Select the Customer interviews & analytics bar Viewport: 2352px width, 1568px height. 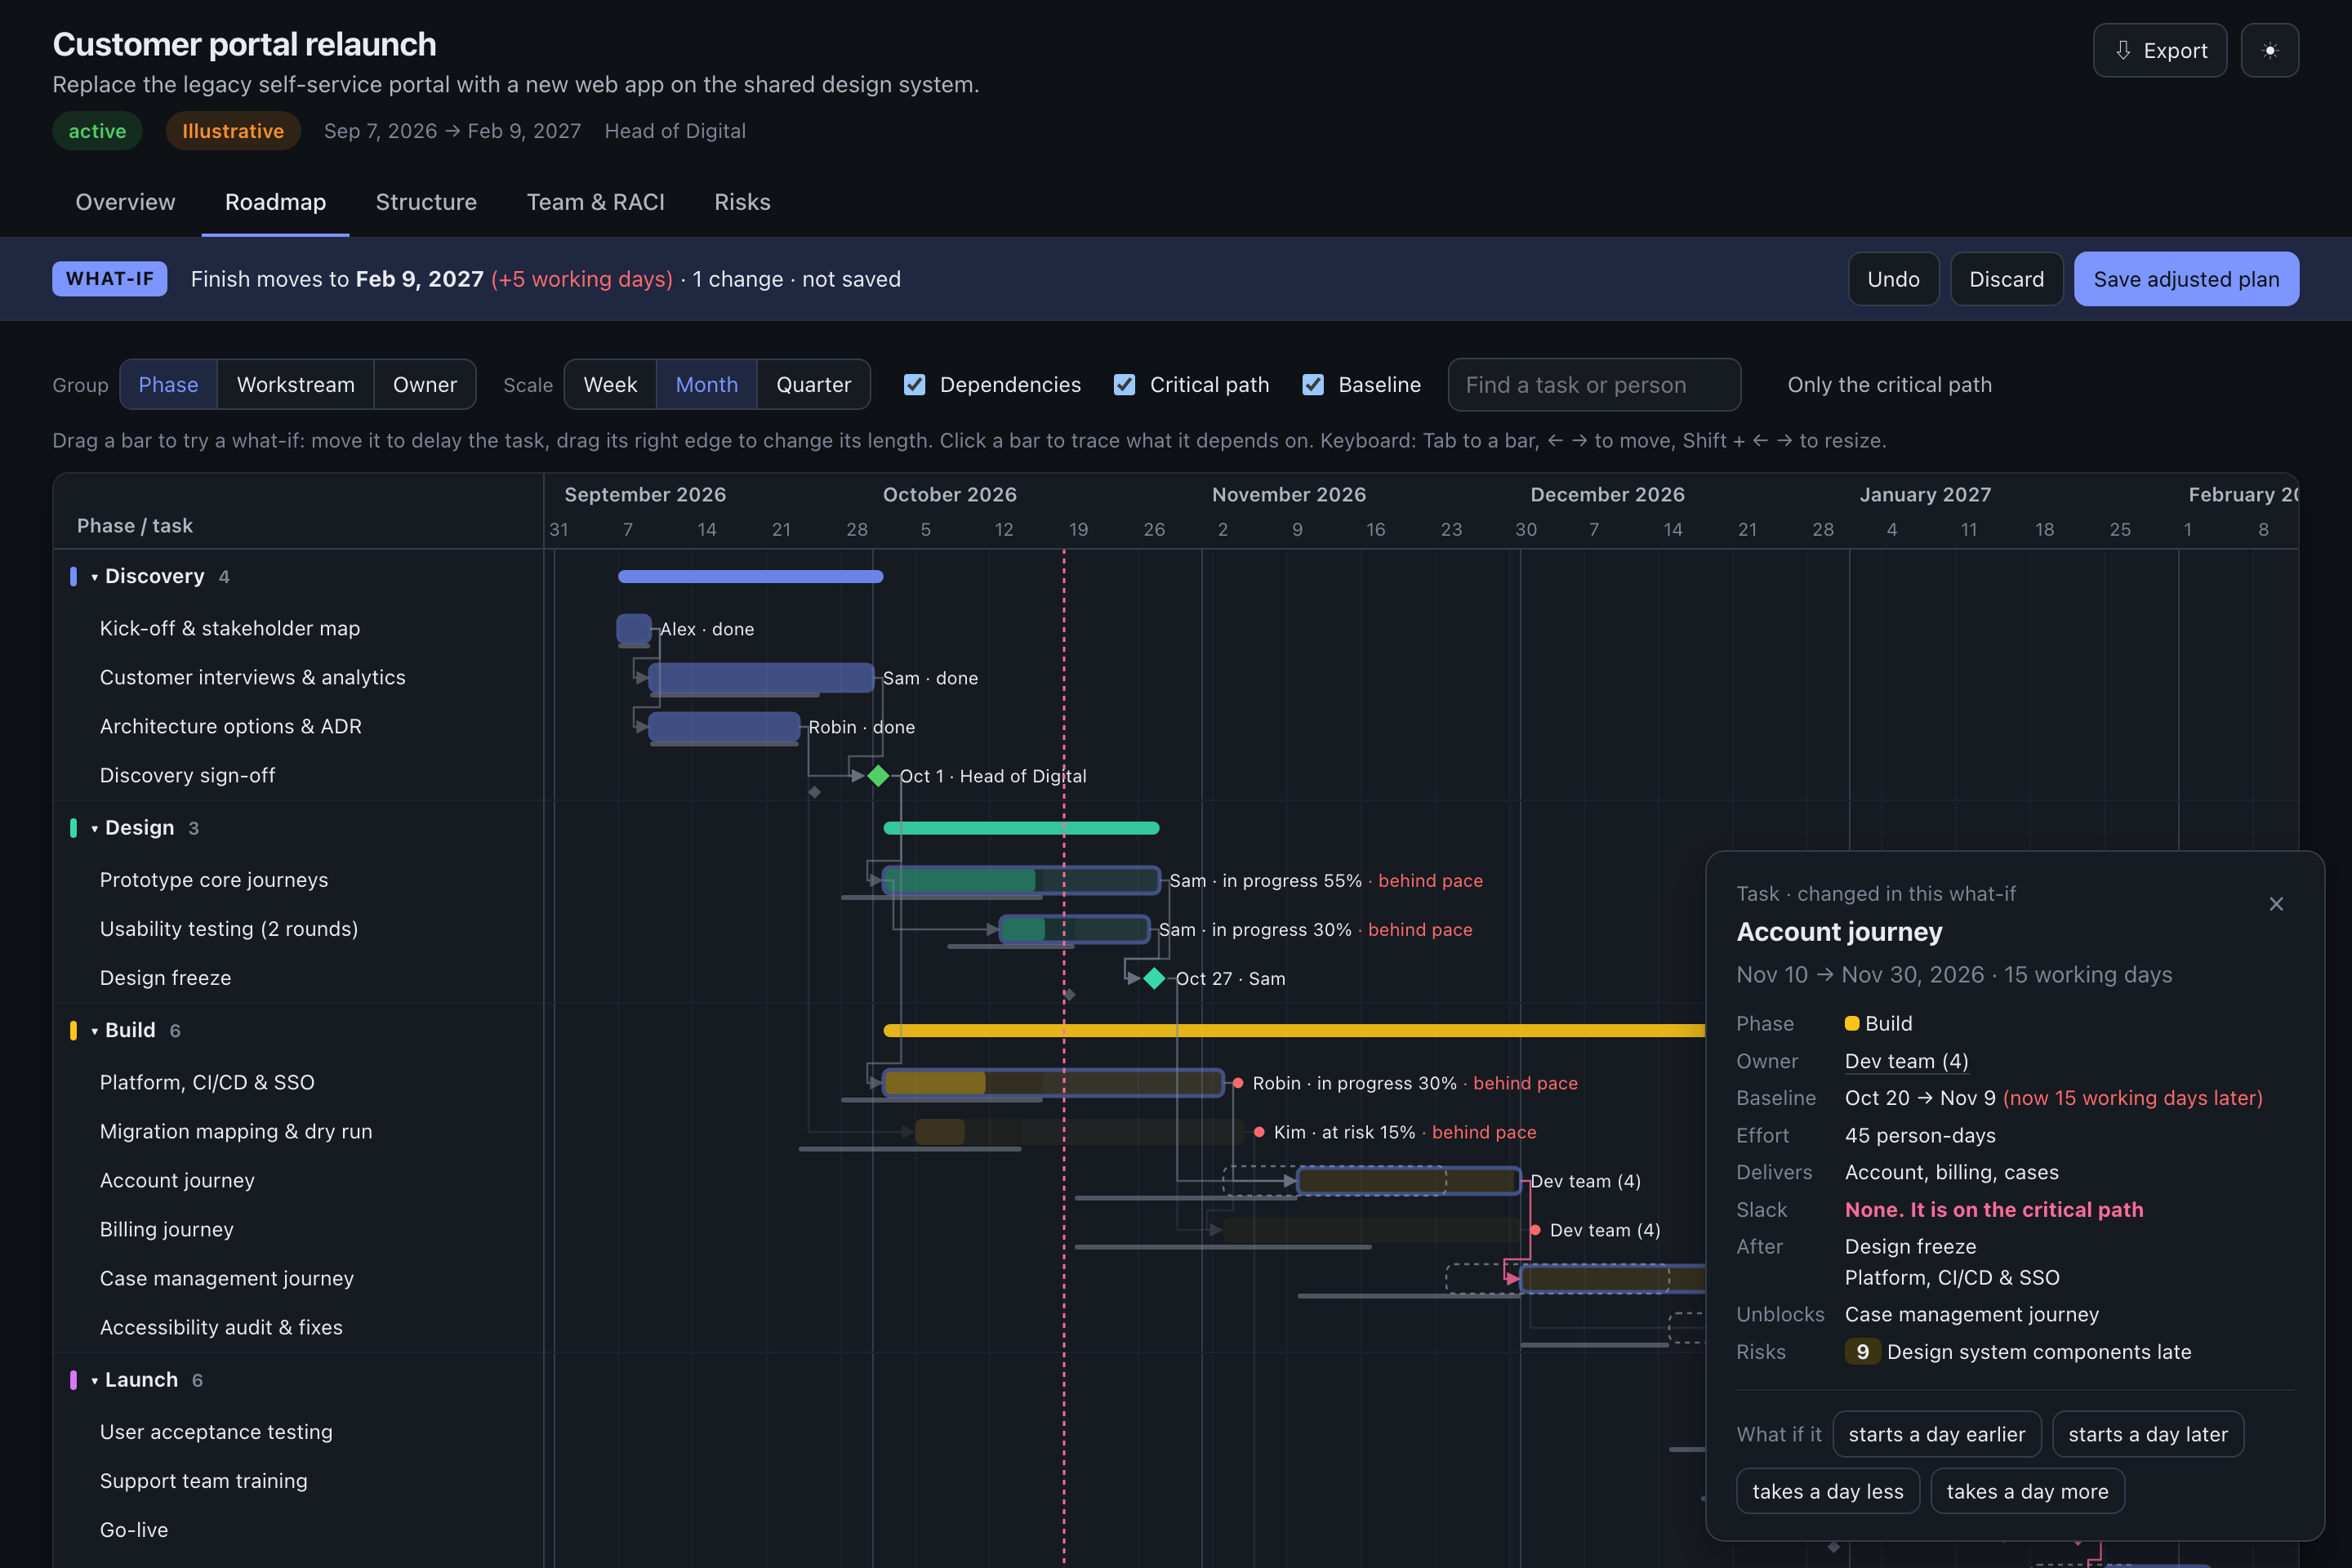coord(761,678)
